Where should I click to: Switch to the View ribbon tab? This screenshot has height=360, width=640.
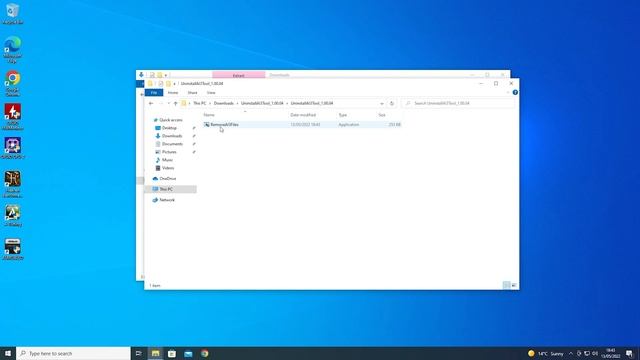coord(211,93)
